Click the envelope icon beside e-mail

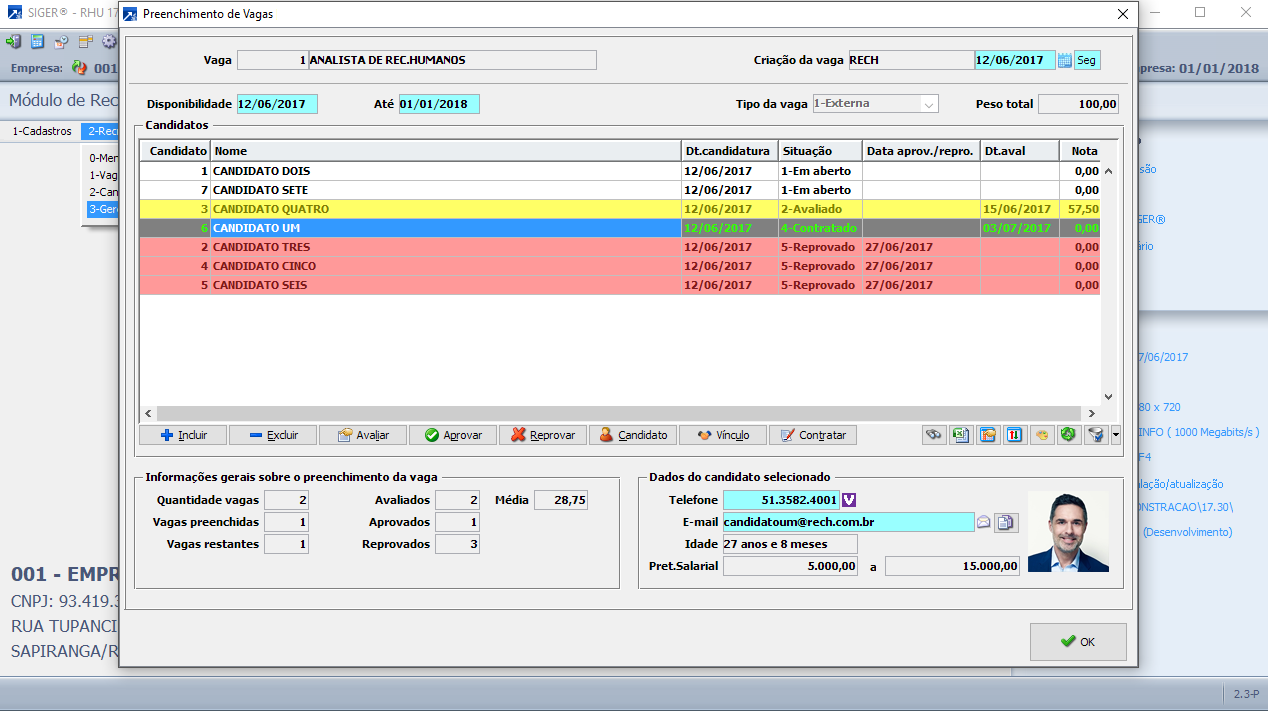tap(984, 522)
